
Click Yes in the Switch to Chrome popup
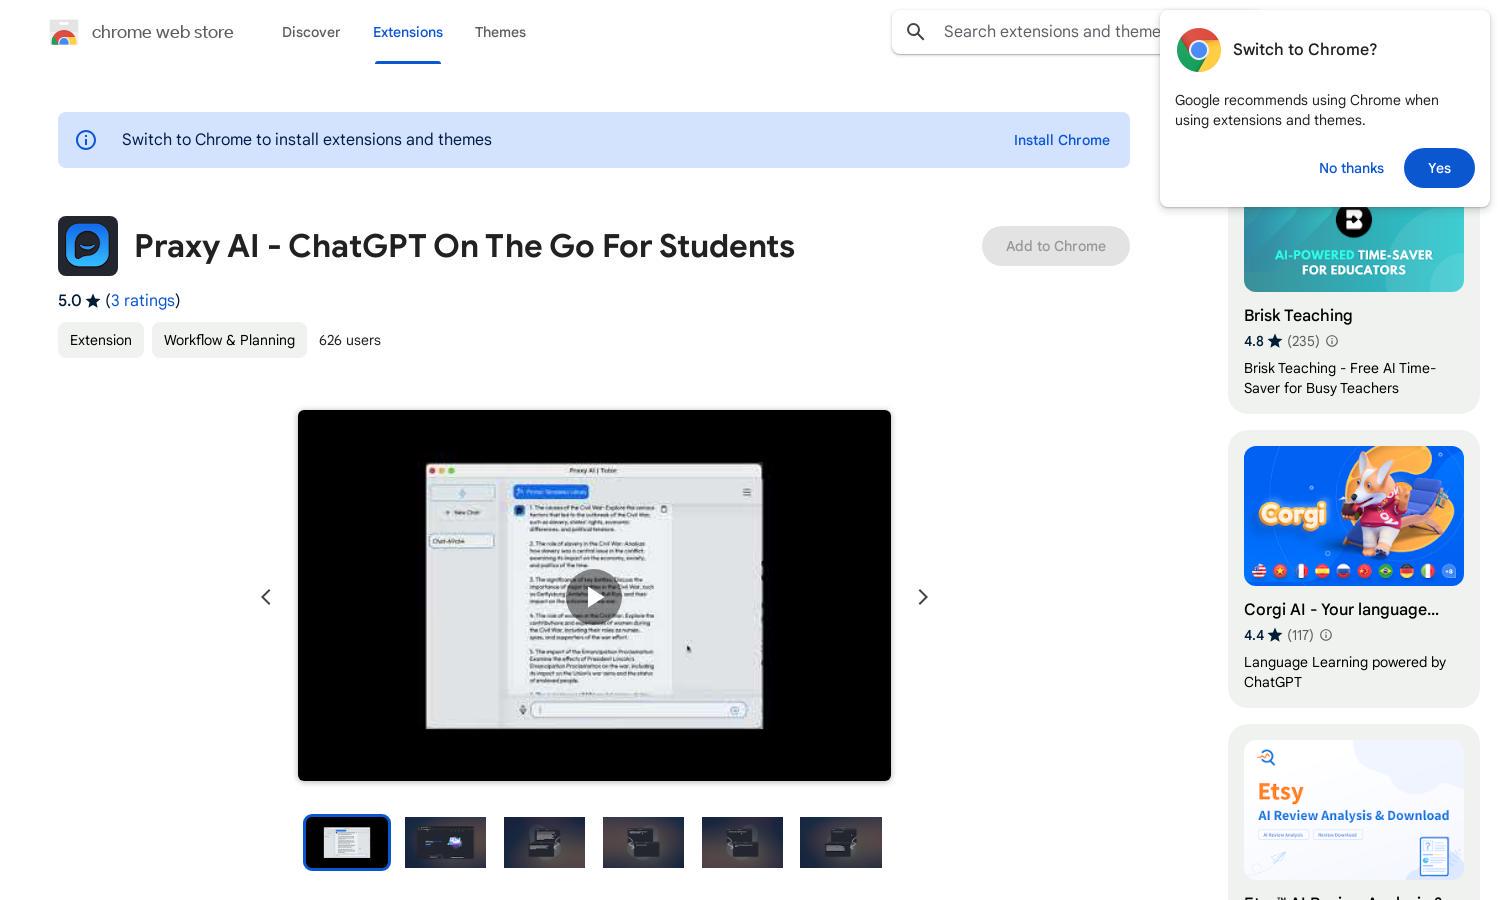(1439, 168)
